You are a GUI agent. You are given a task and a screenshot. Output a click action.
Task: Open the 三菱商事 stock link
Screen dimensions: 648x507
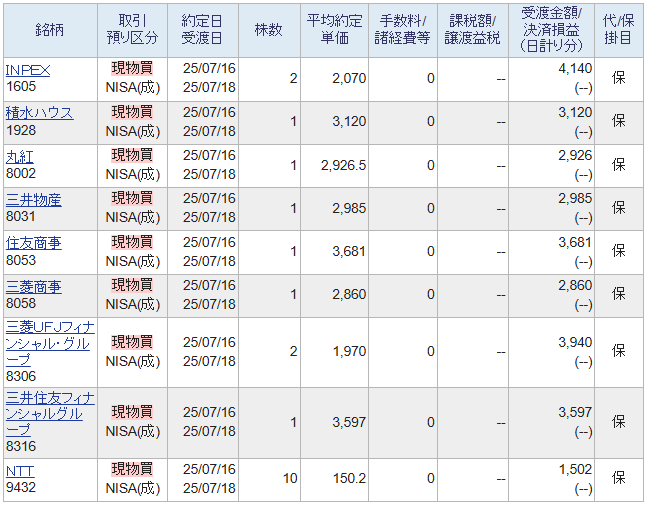[33, 287]
